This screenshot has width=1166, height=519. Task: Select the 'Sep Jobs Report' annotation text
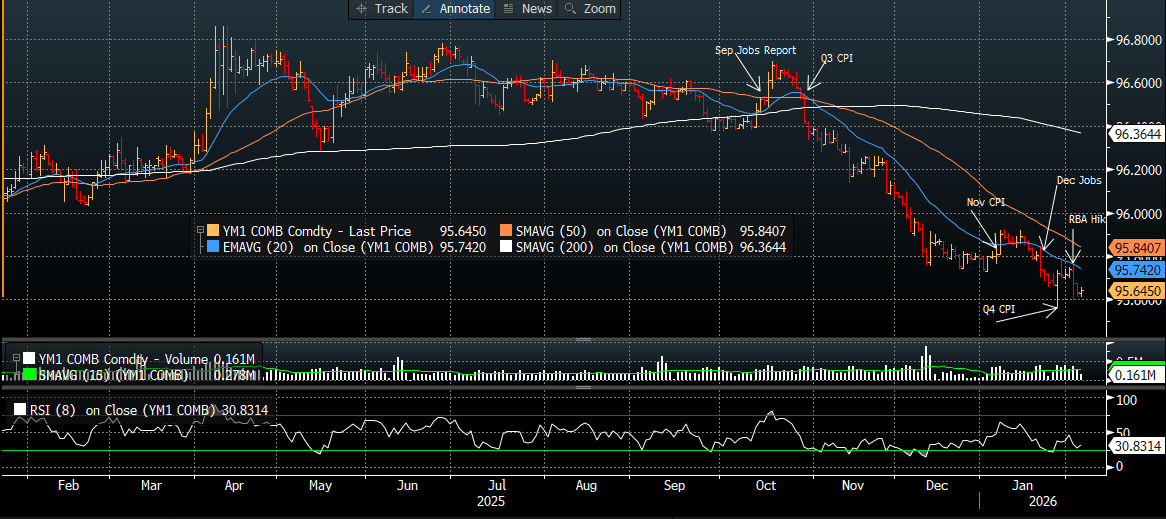(756, 51)
